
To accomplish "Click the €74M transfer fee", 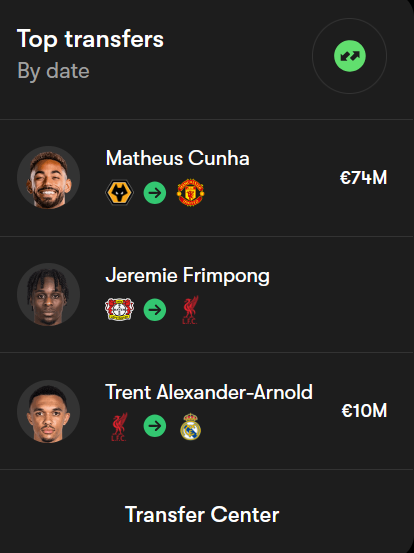I will 363,177.
